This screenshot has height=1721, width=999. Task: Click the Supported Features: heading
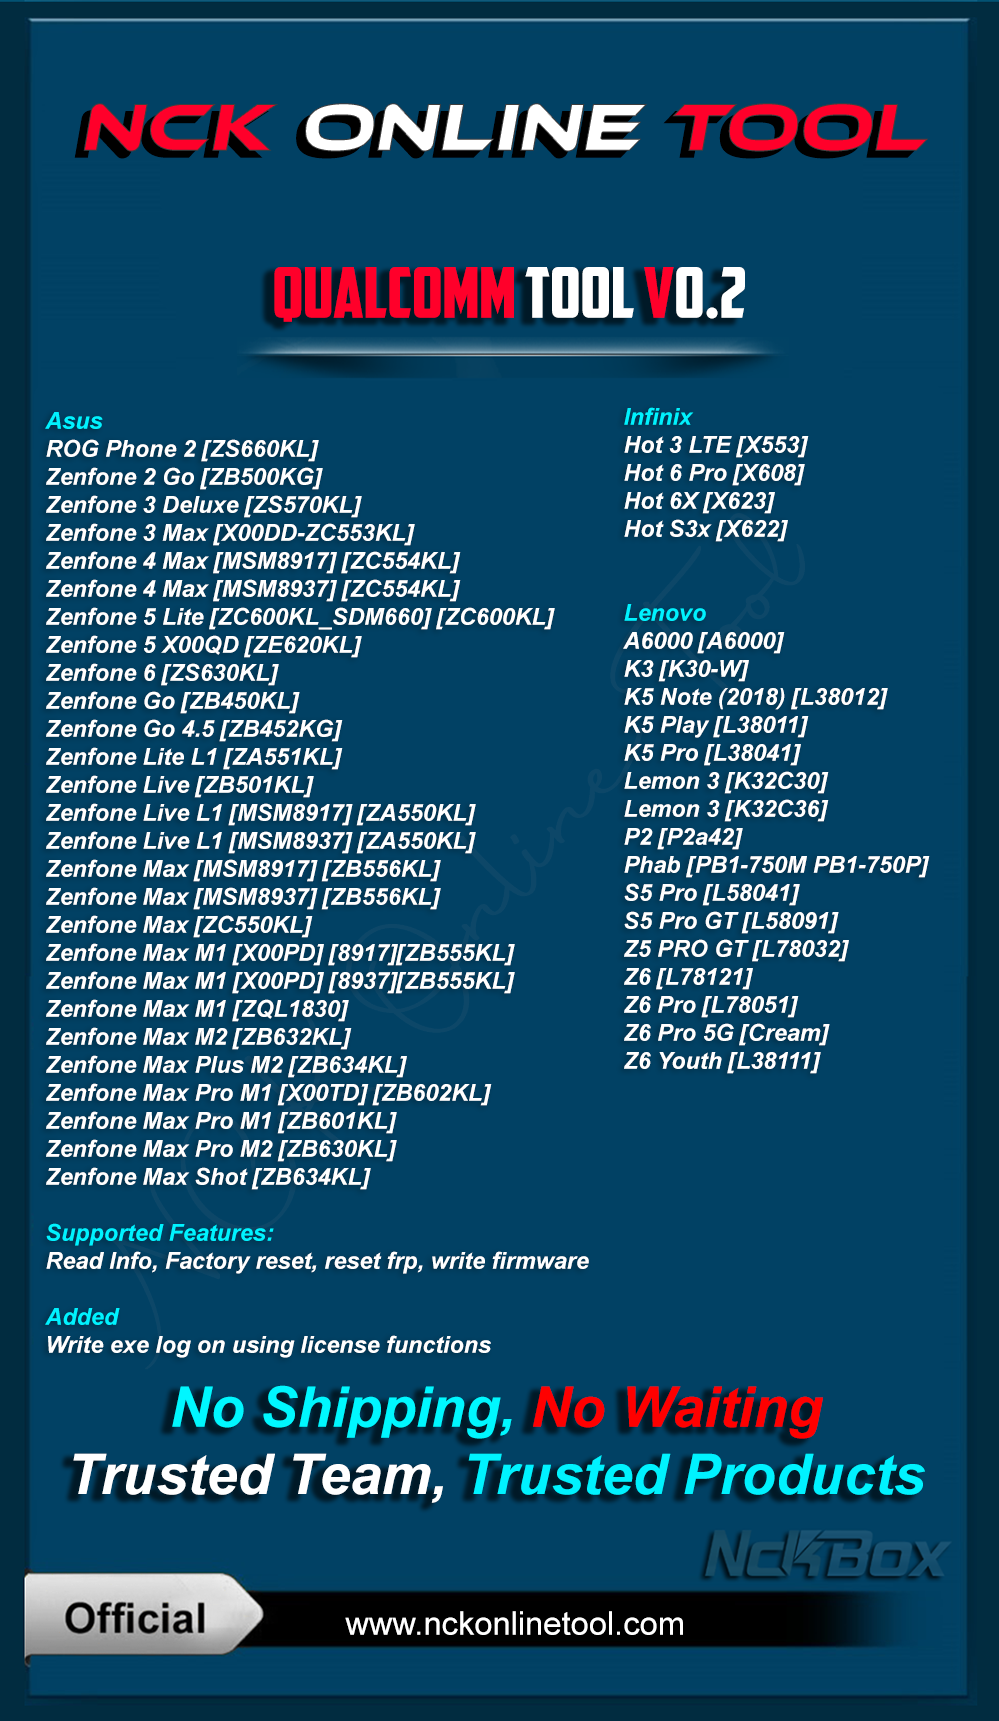click(160, 1233)
